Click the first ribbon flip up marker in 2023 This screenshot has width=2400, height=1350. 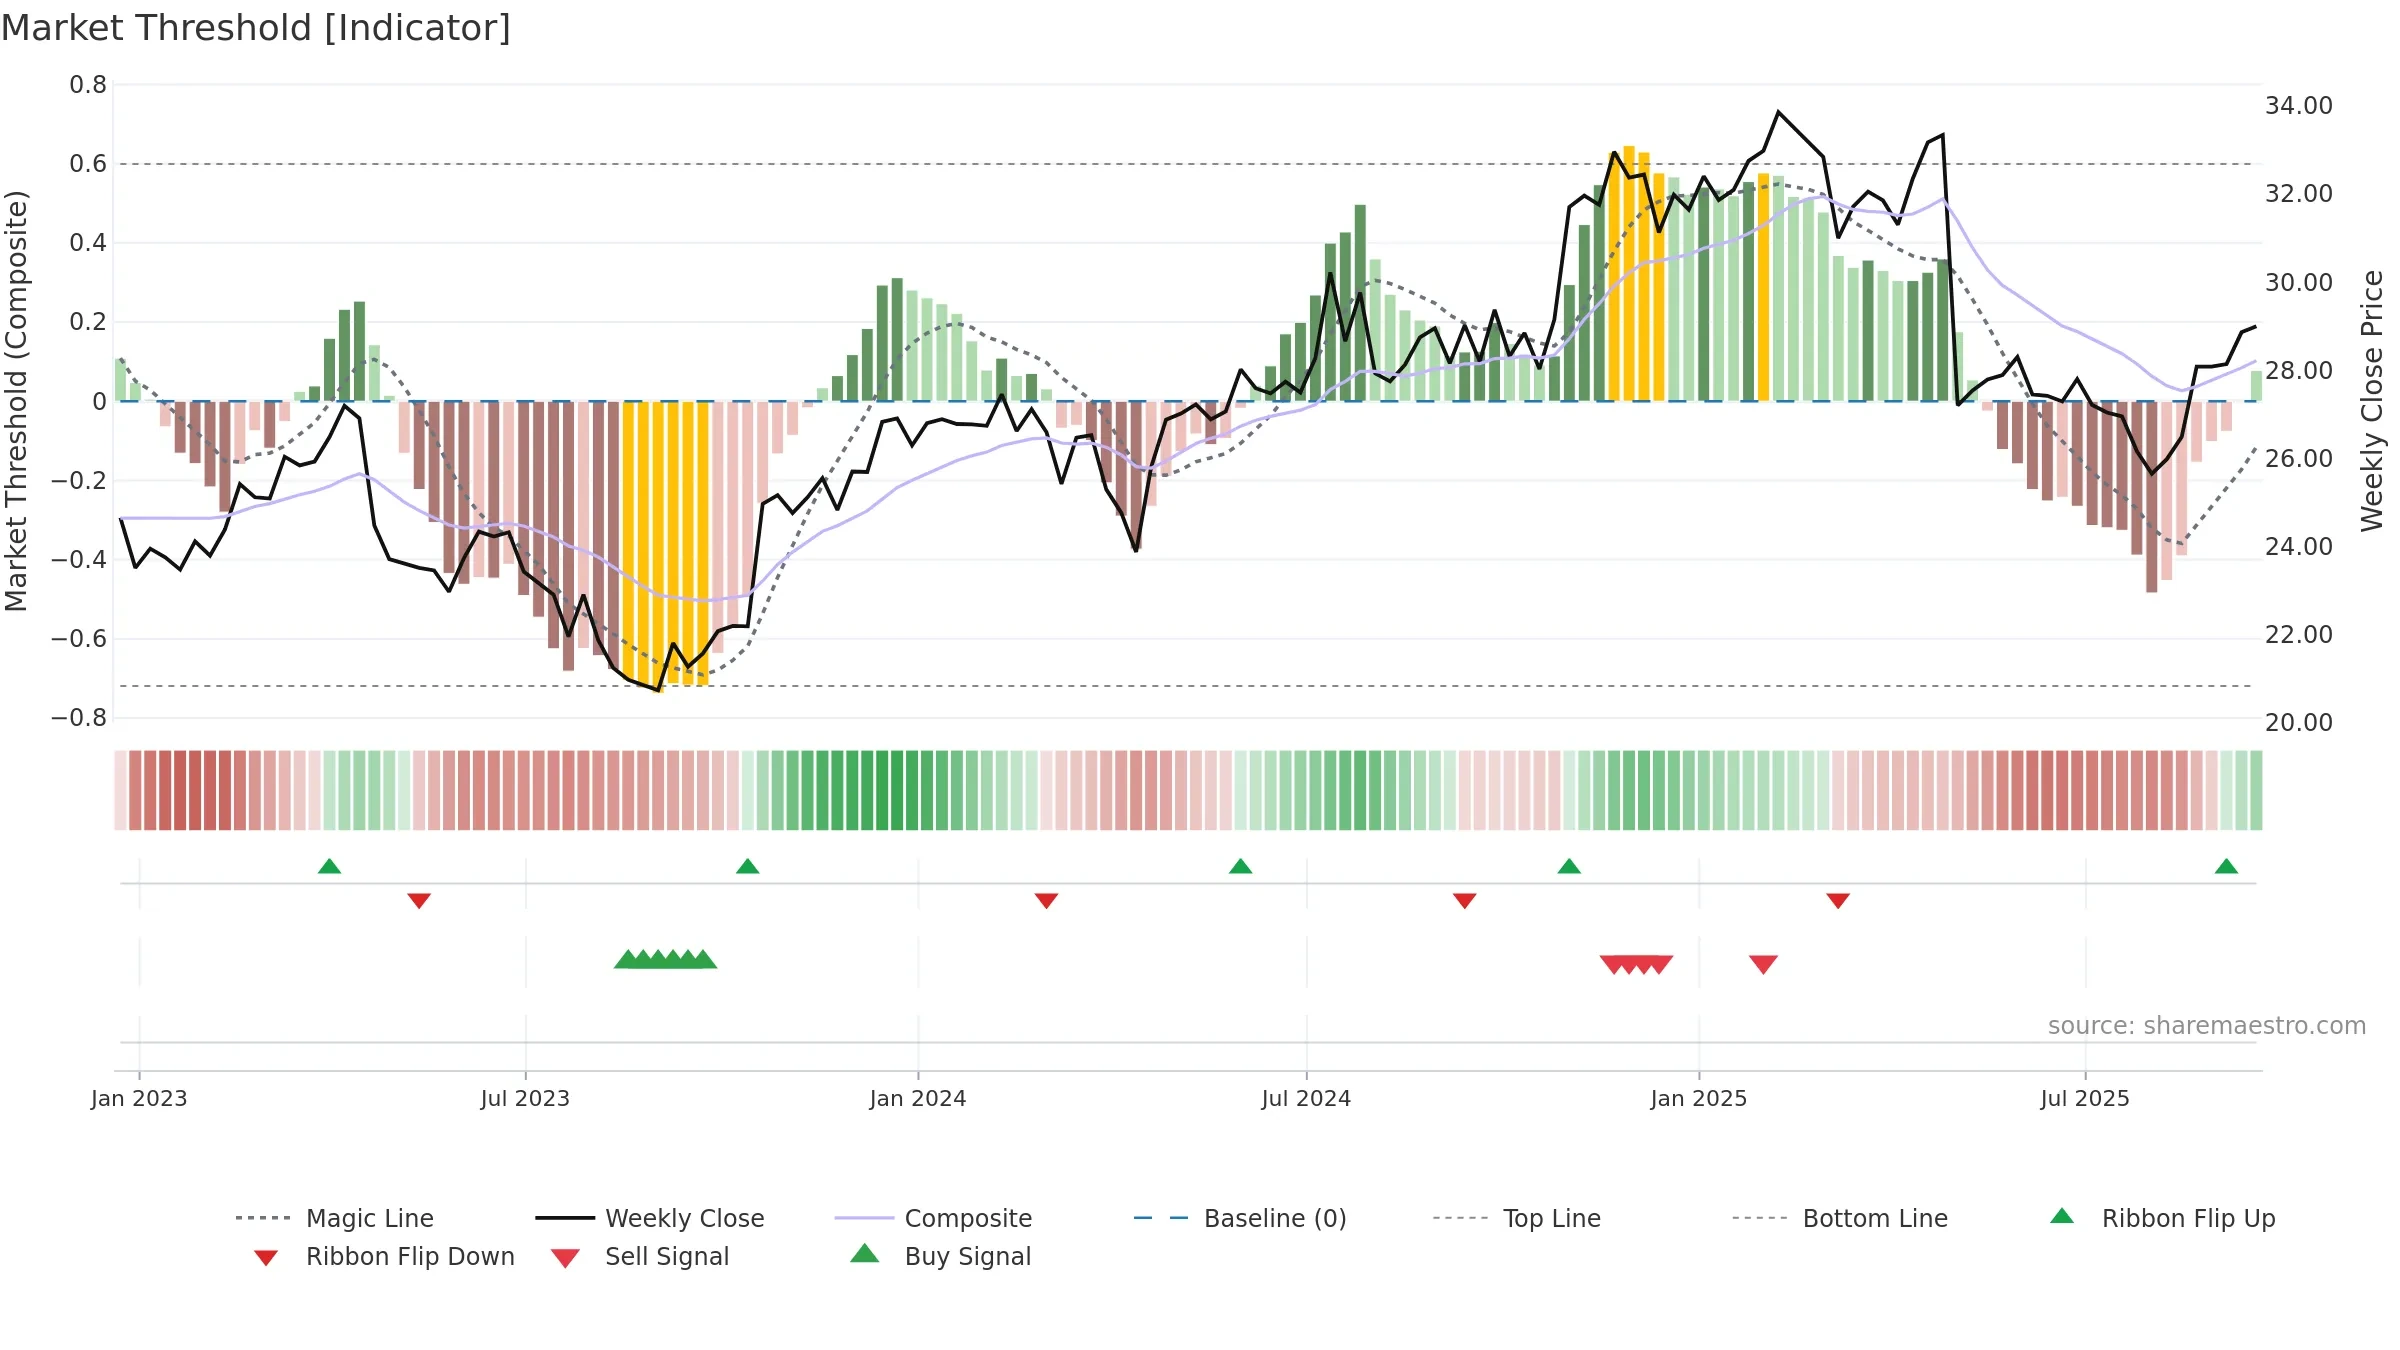[329, 866]
